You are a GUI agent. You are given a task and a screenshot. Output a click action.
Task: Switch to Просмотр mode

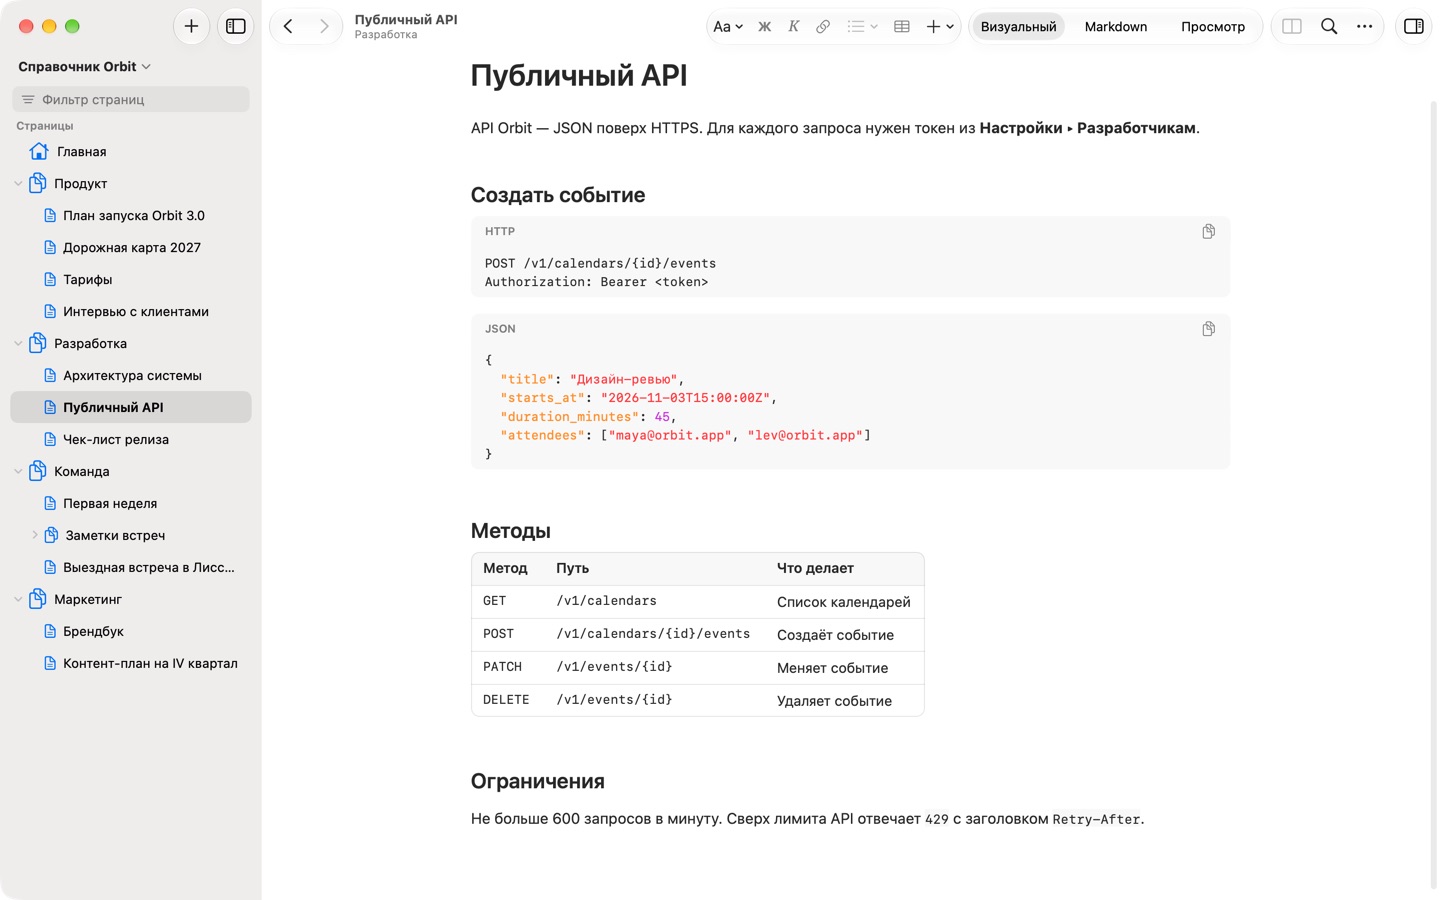(x=1213, y=27)
